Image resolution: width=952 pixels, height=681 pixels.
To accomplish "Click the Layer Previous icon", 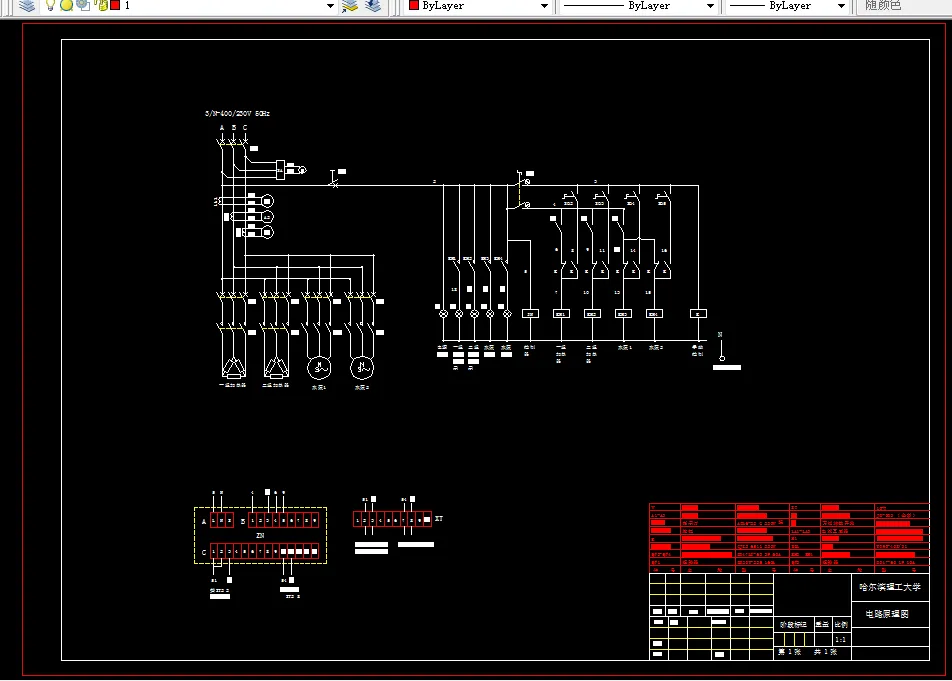I will click(x=373, y=6).
